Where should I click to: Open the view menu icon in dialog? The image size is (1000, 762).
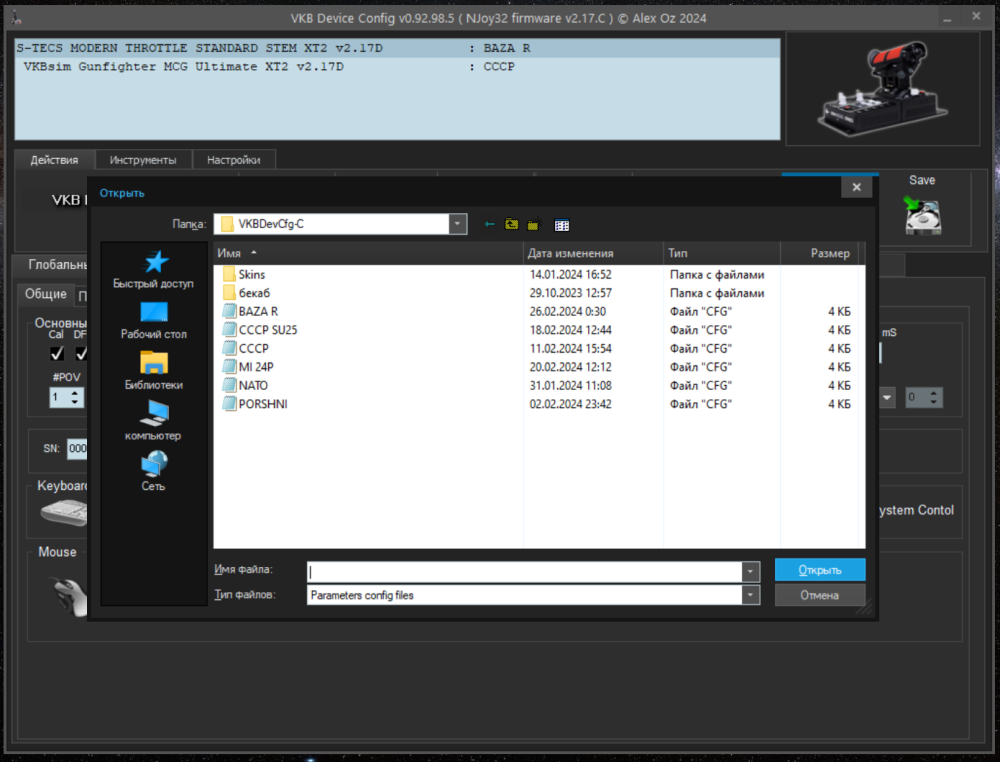pos(562,225)
